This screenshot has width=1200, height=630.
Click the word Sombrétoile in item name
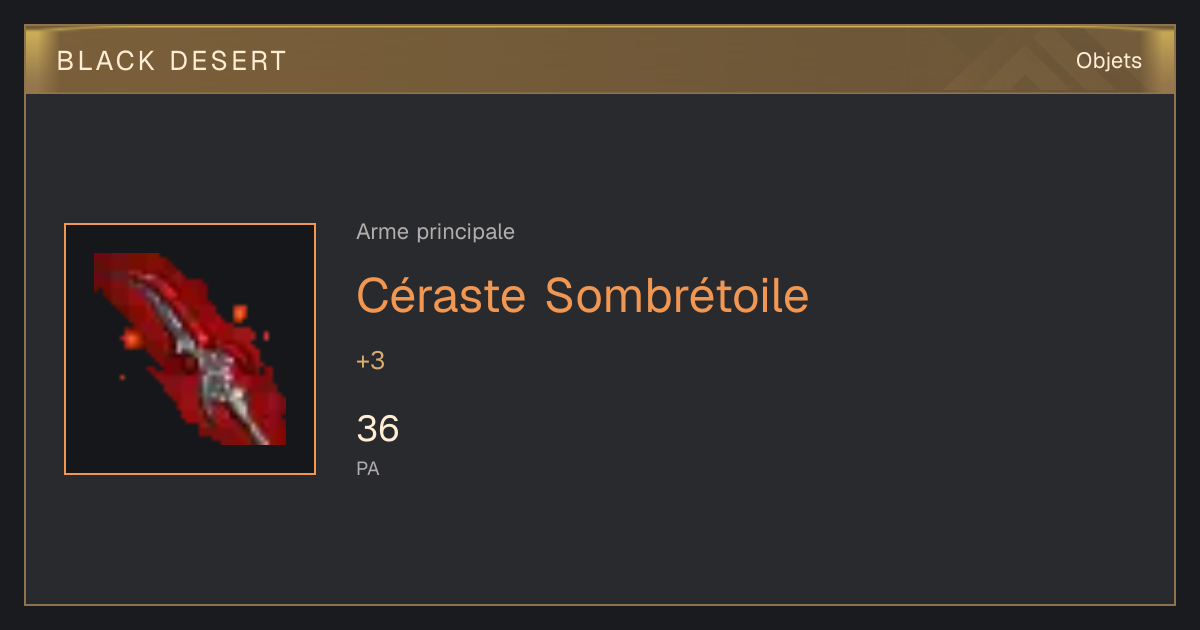[677, 295]
